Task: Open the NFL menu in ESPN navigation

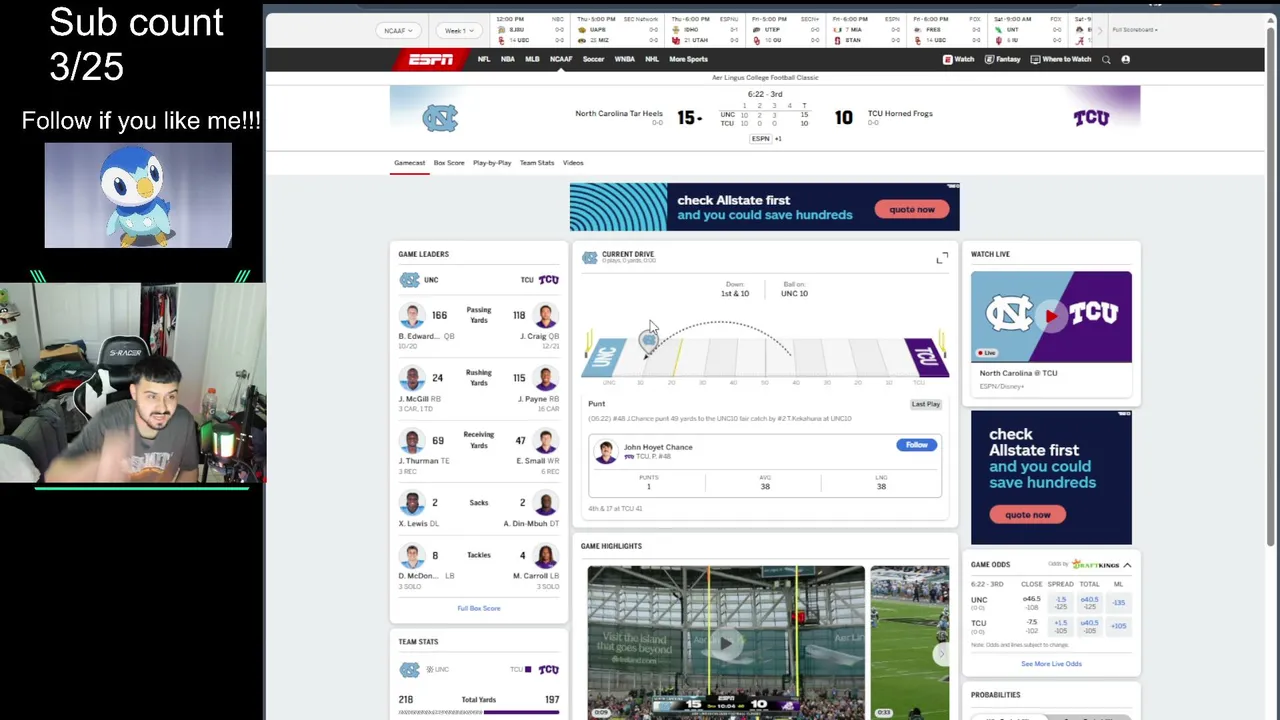Action: (x=484, y=60)
